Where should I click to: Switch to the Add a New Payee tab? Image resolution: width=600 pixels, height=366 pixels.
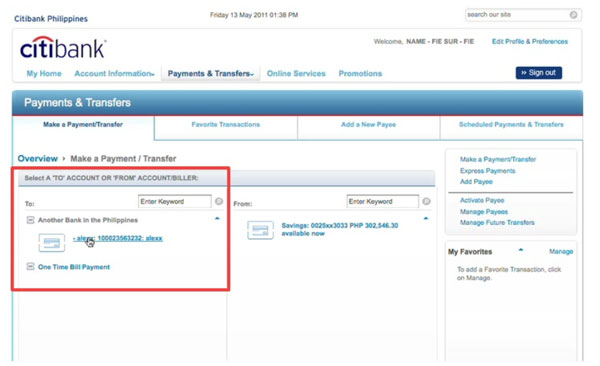click(x=368, y=124)
